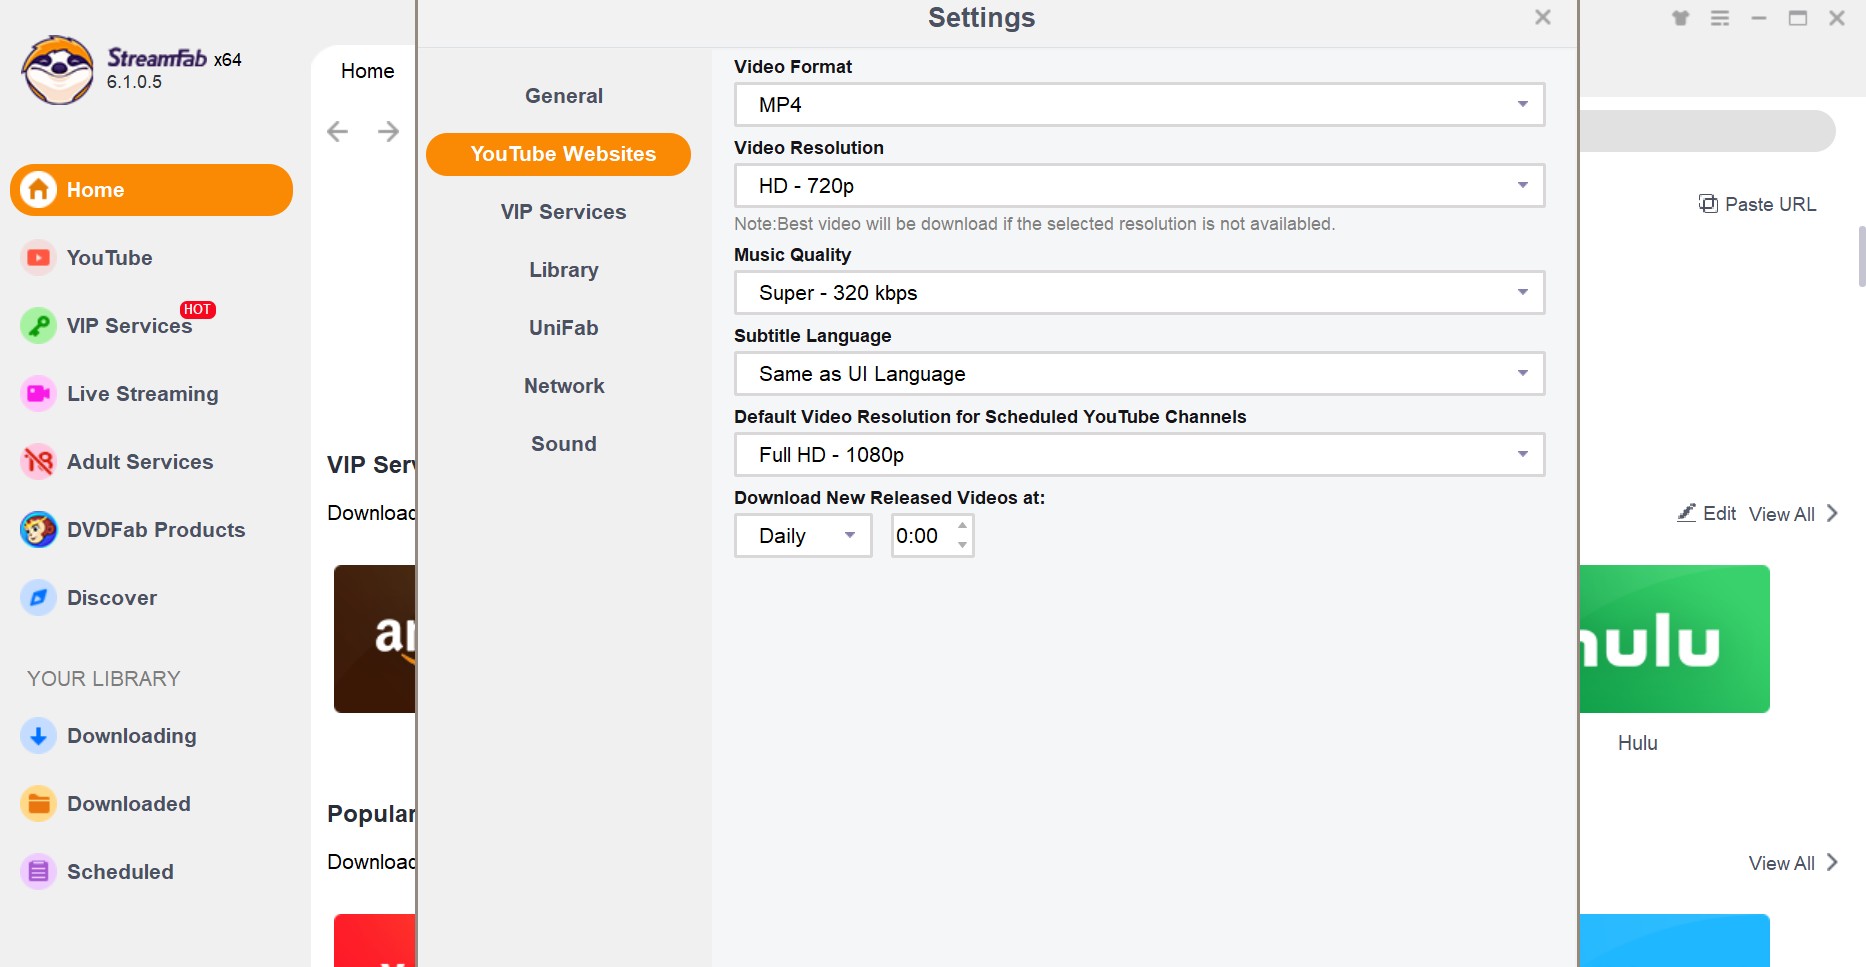The height and width of the screenshot is (967, 1866).
Task: Open Scheduled in Your Library
Action: (151, 872)
